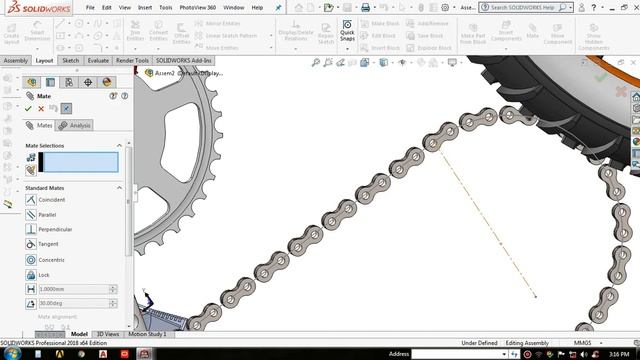Open dropdown arrow beside Options gear
This screenshot has width=640, height=360.
(x=454, y=7)
